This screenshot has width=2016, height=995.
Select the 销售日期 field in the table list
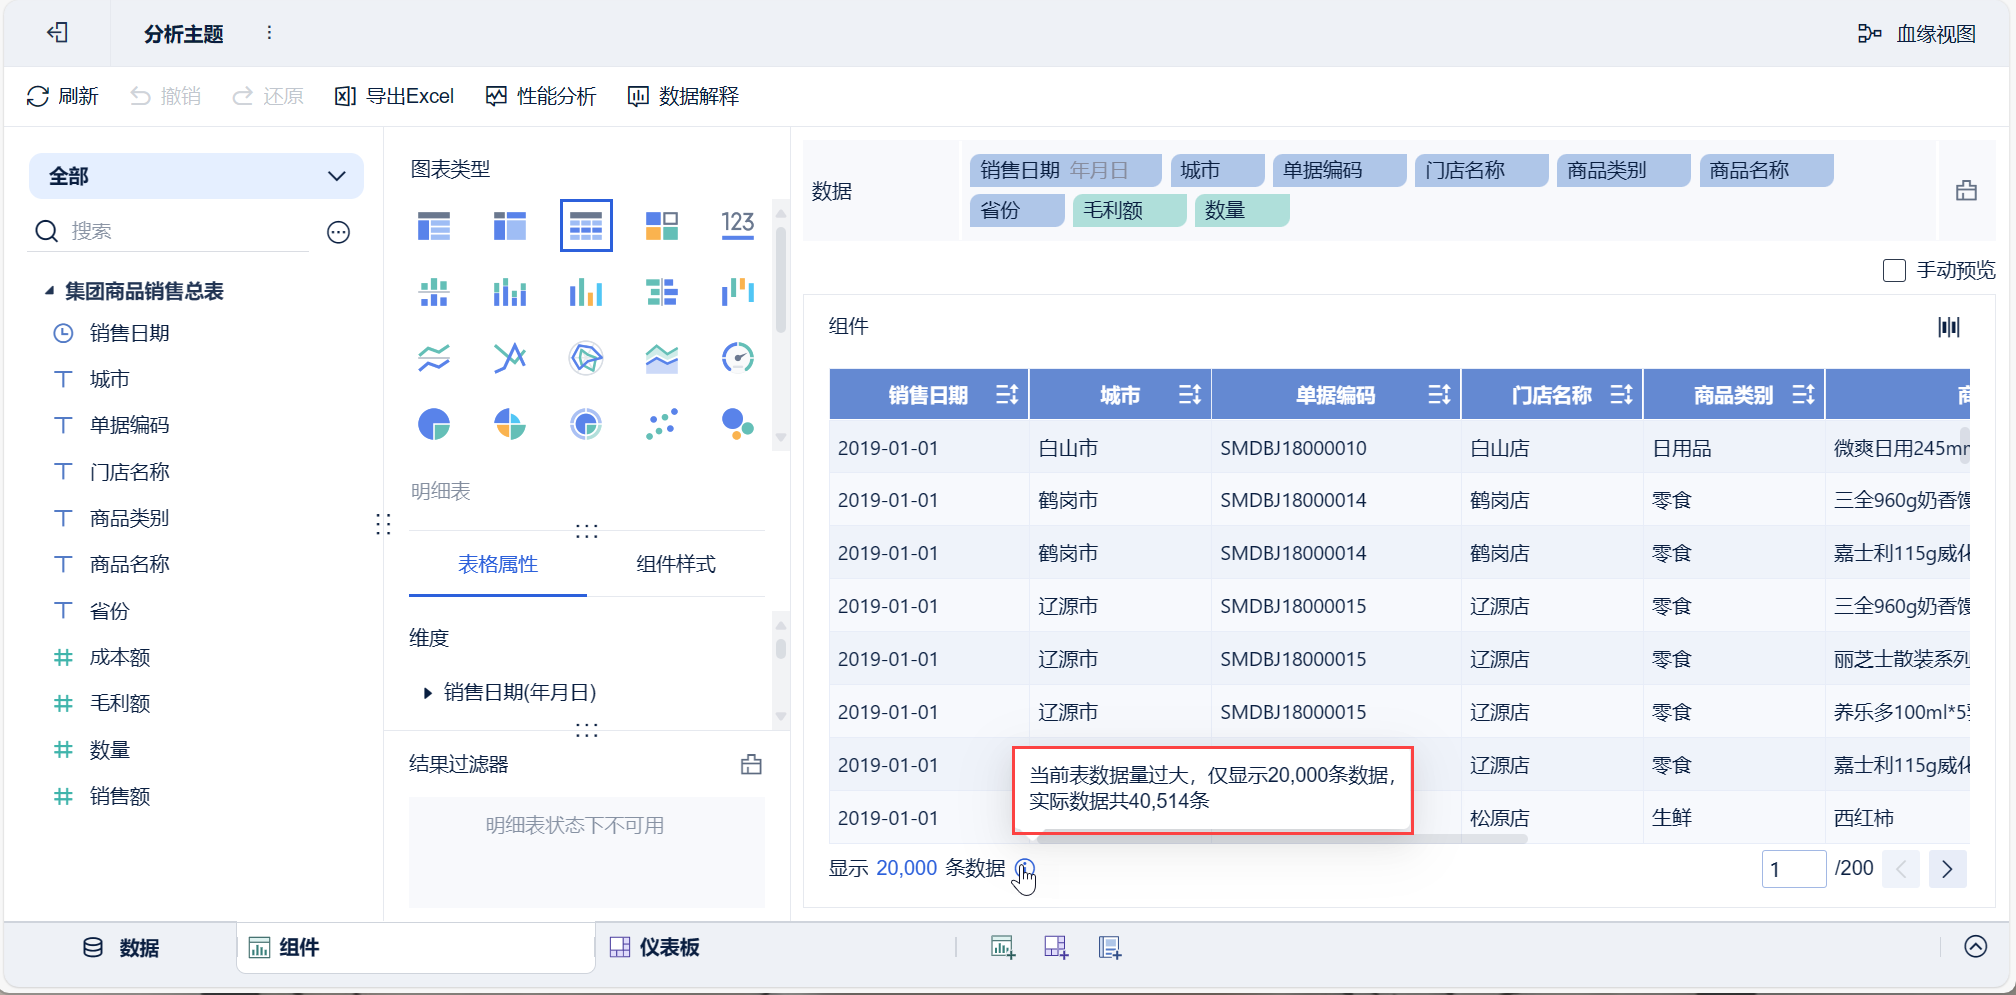click(129, 333)
